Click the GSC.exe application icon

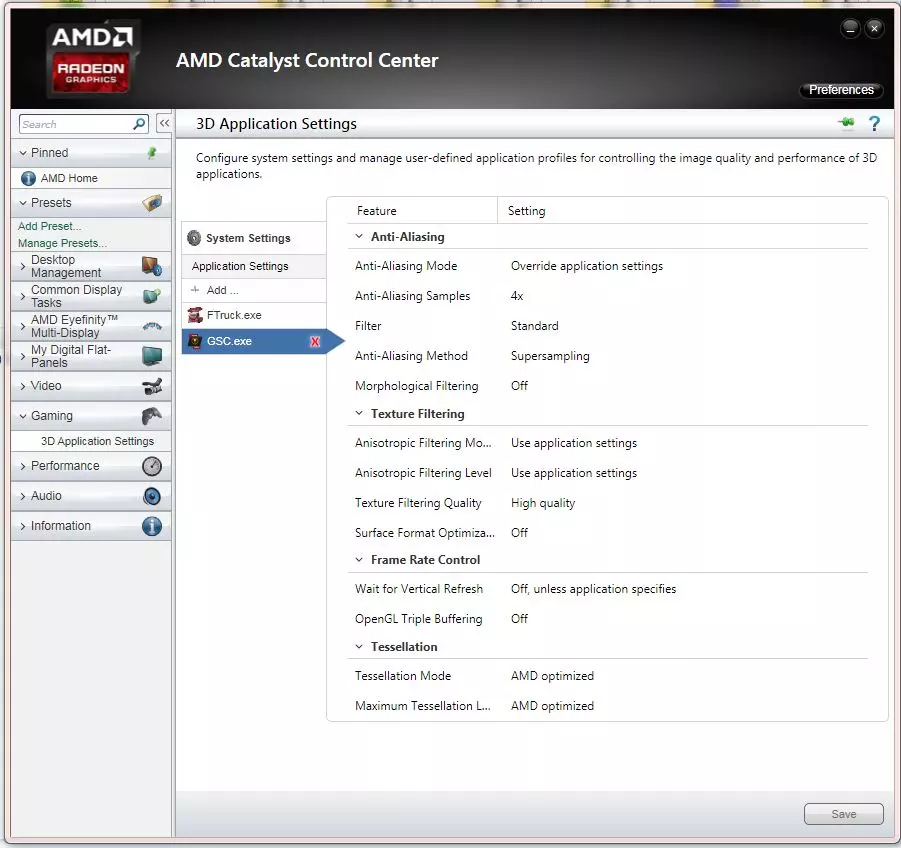[x=195, y=341]
